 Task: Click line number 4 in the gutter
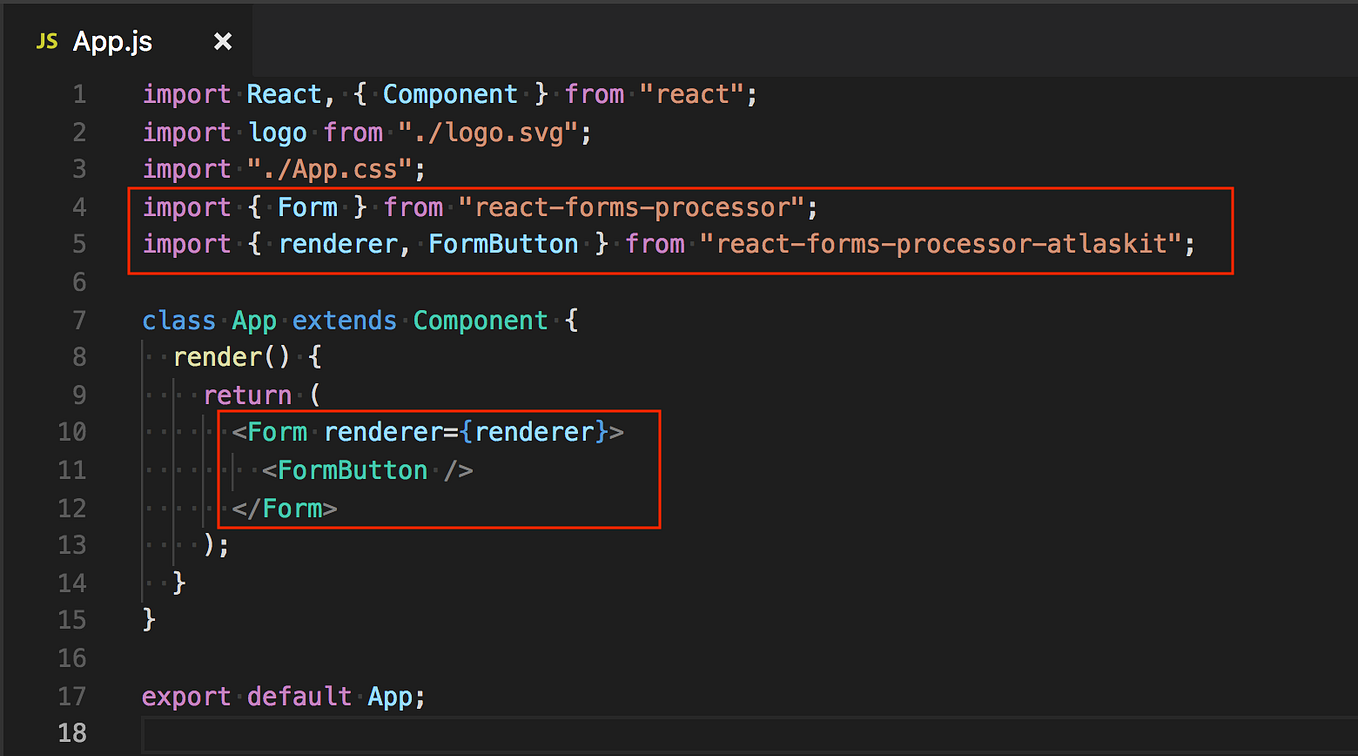pos(79,207)
